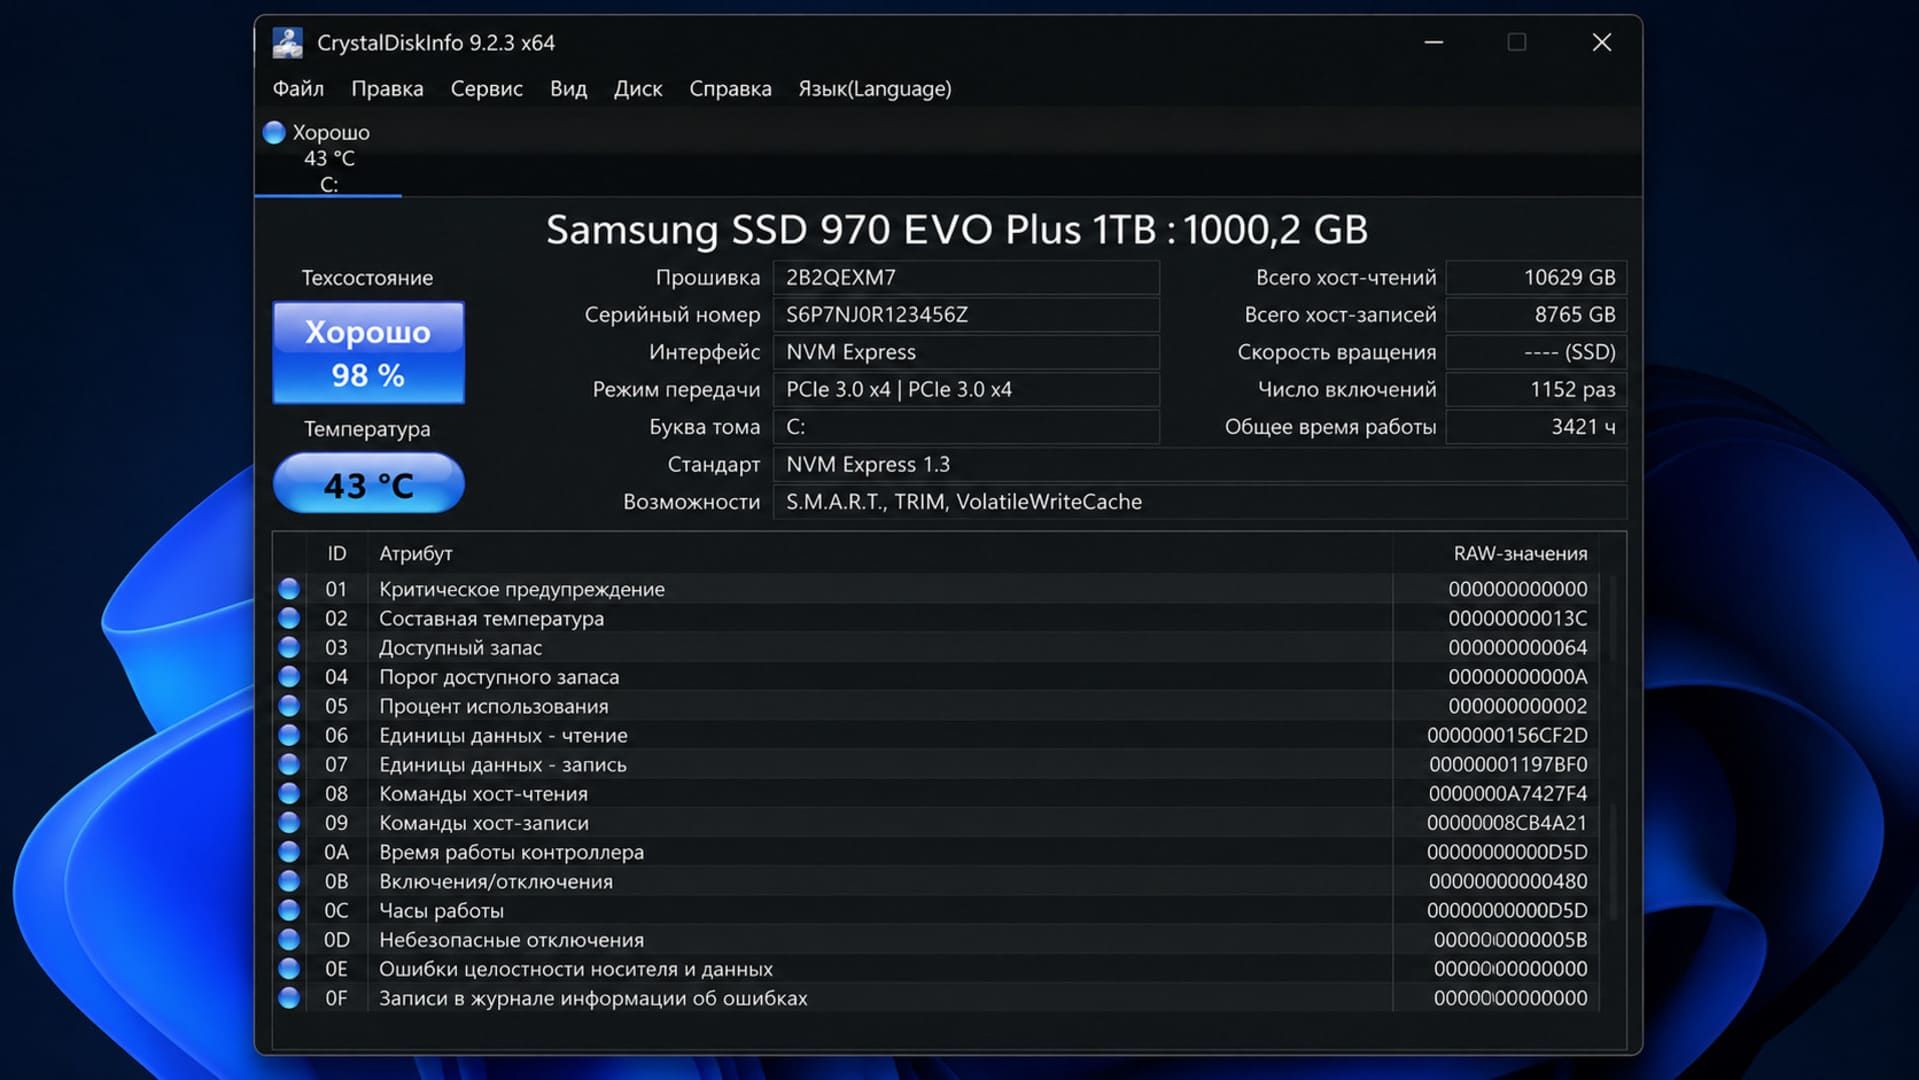Click the serial number field S6P7NJ0R123456Z

966,315
